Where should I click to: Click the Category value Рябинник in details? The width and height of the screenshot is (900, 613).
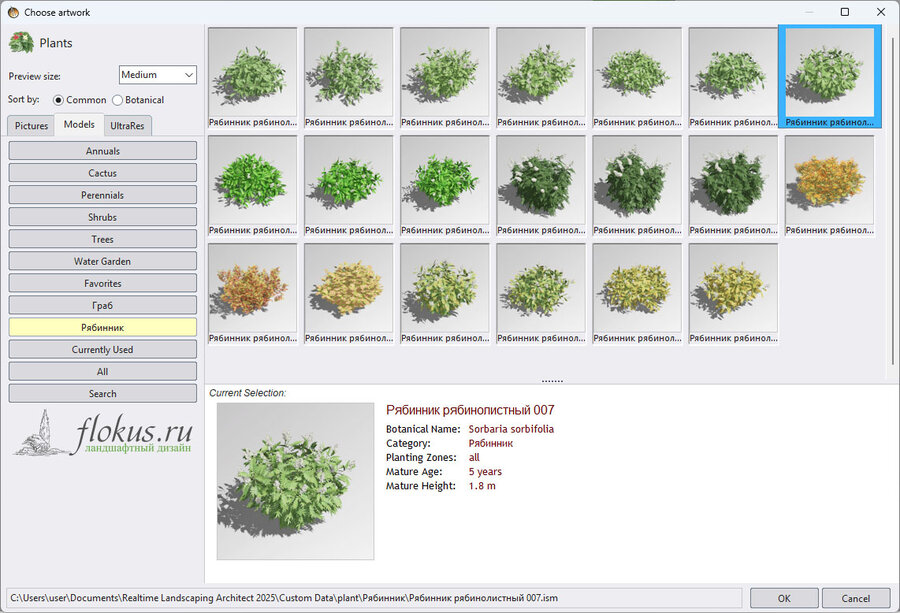tap(491, 443)
